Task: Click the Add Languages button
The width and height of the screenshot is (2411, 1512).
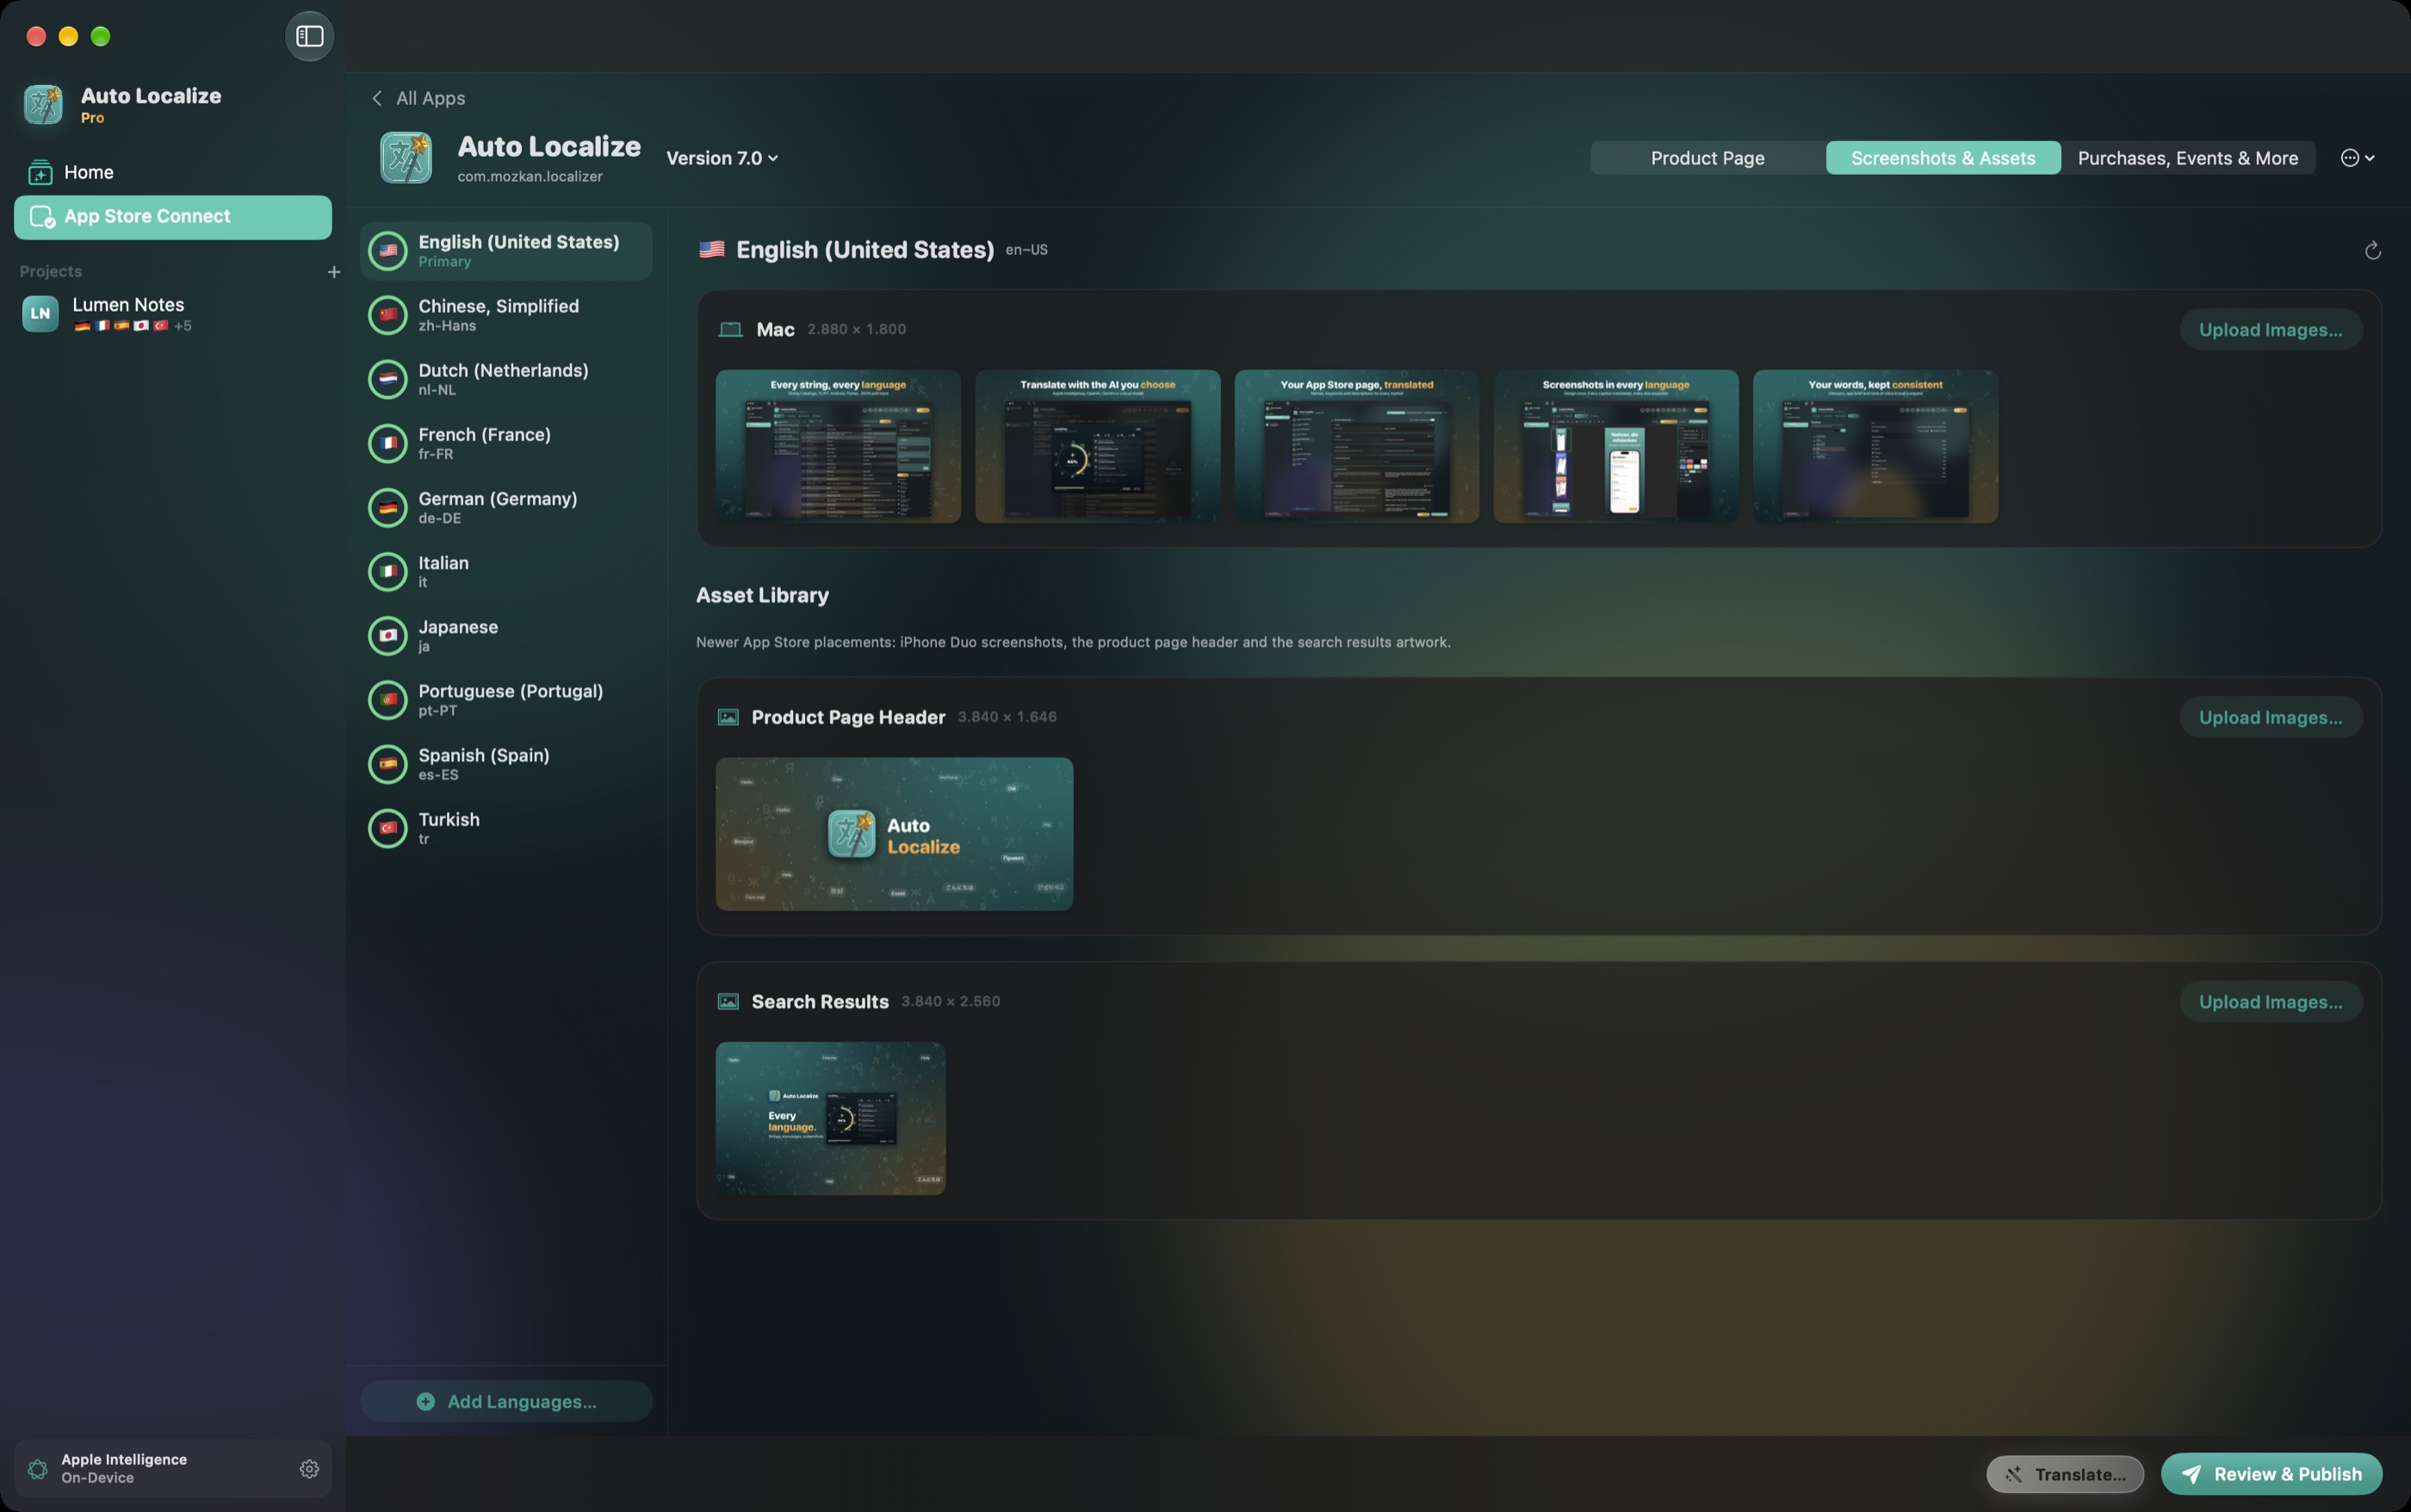Action: [x=506, y=1401]
